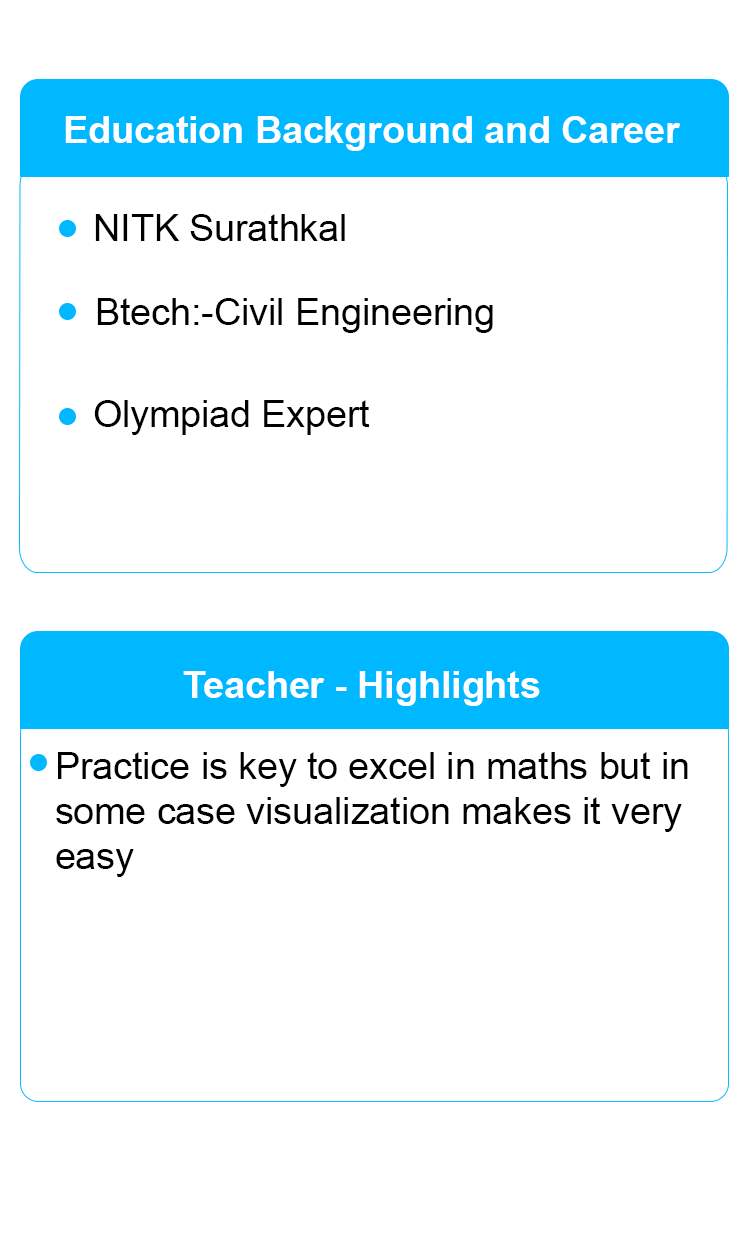Click the word 'Teacher' in the header

pyautogui.click(x=254, y=685)
